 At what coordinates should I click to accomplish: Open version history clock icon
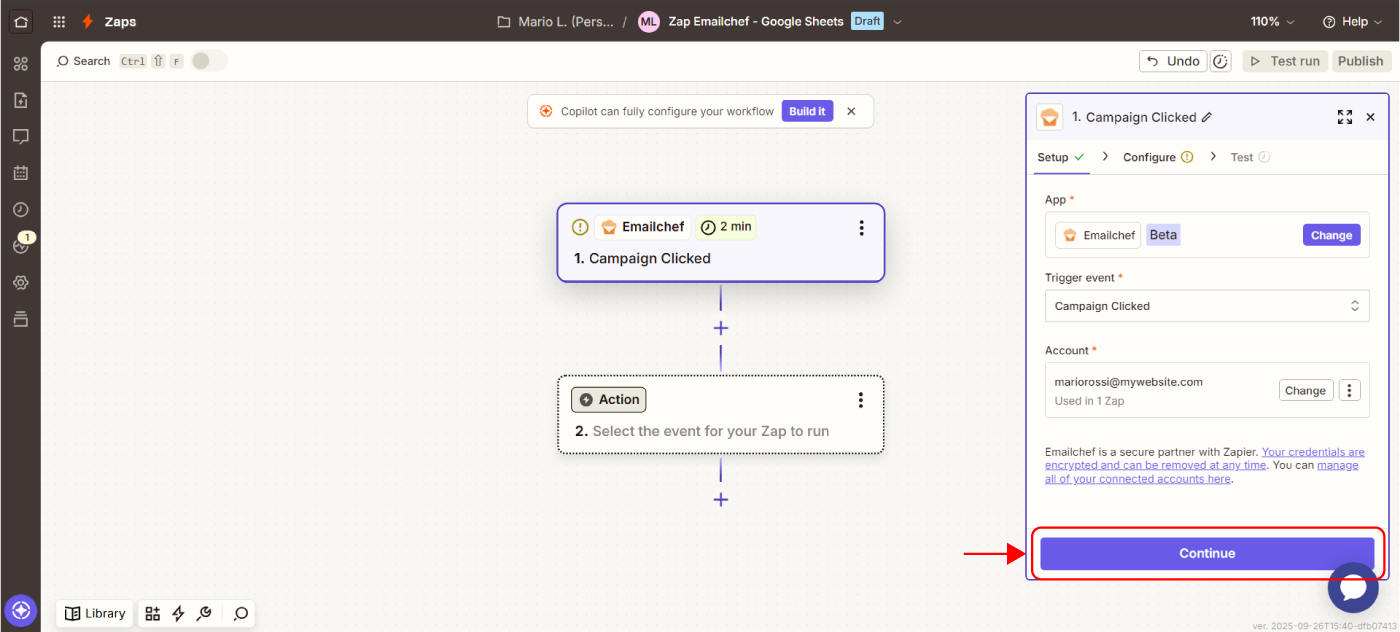1220,61
